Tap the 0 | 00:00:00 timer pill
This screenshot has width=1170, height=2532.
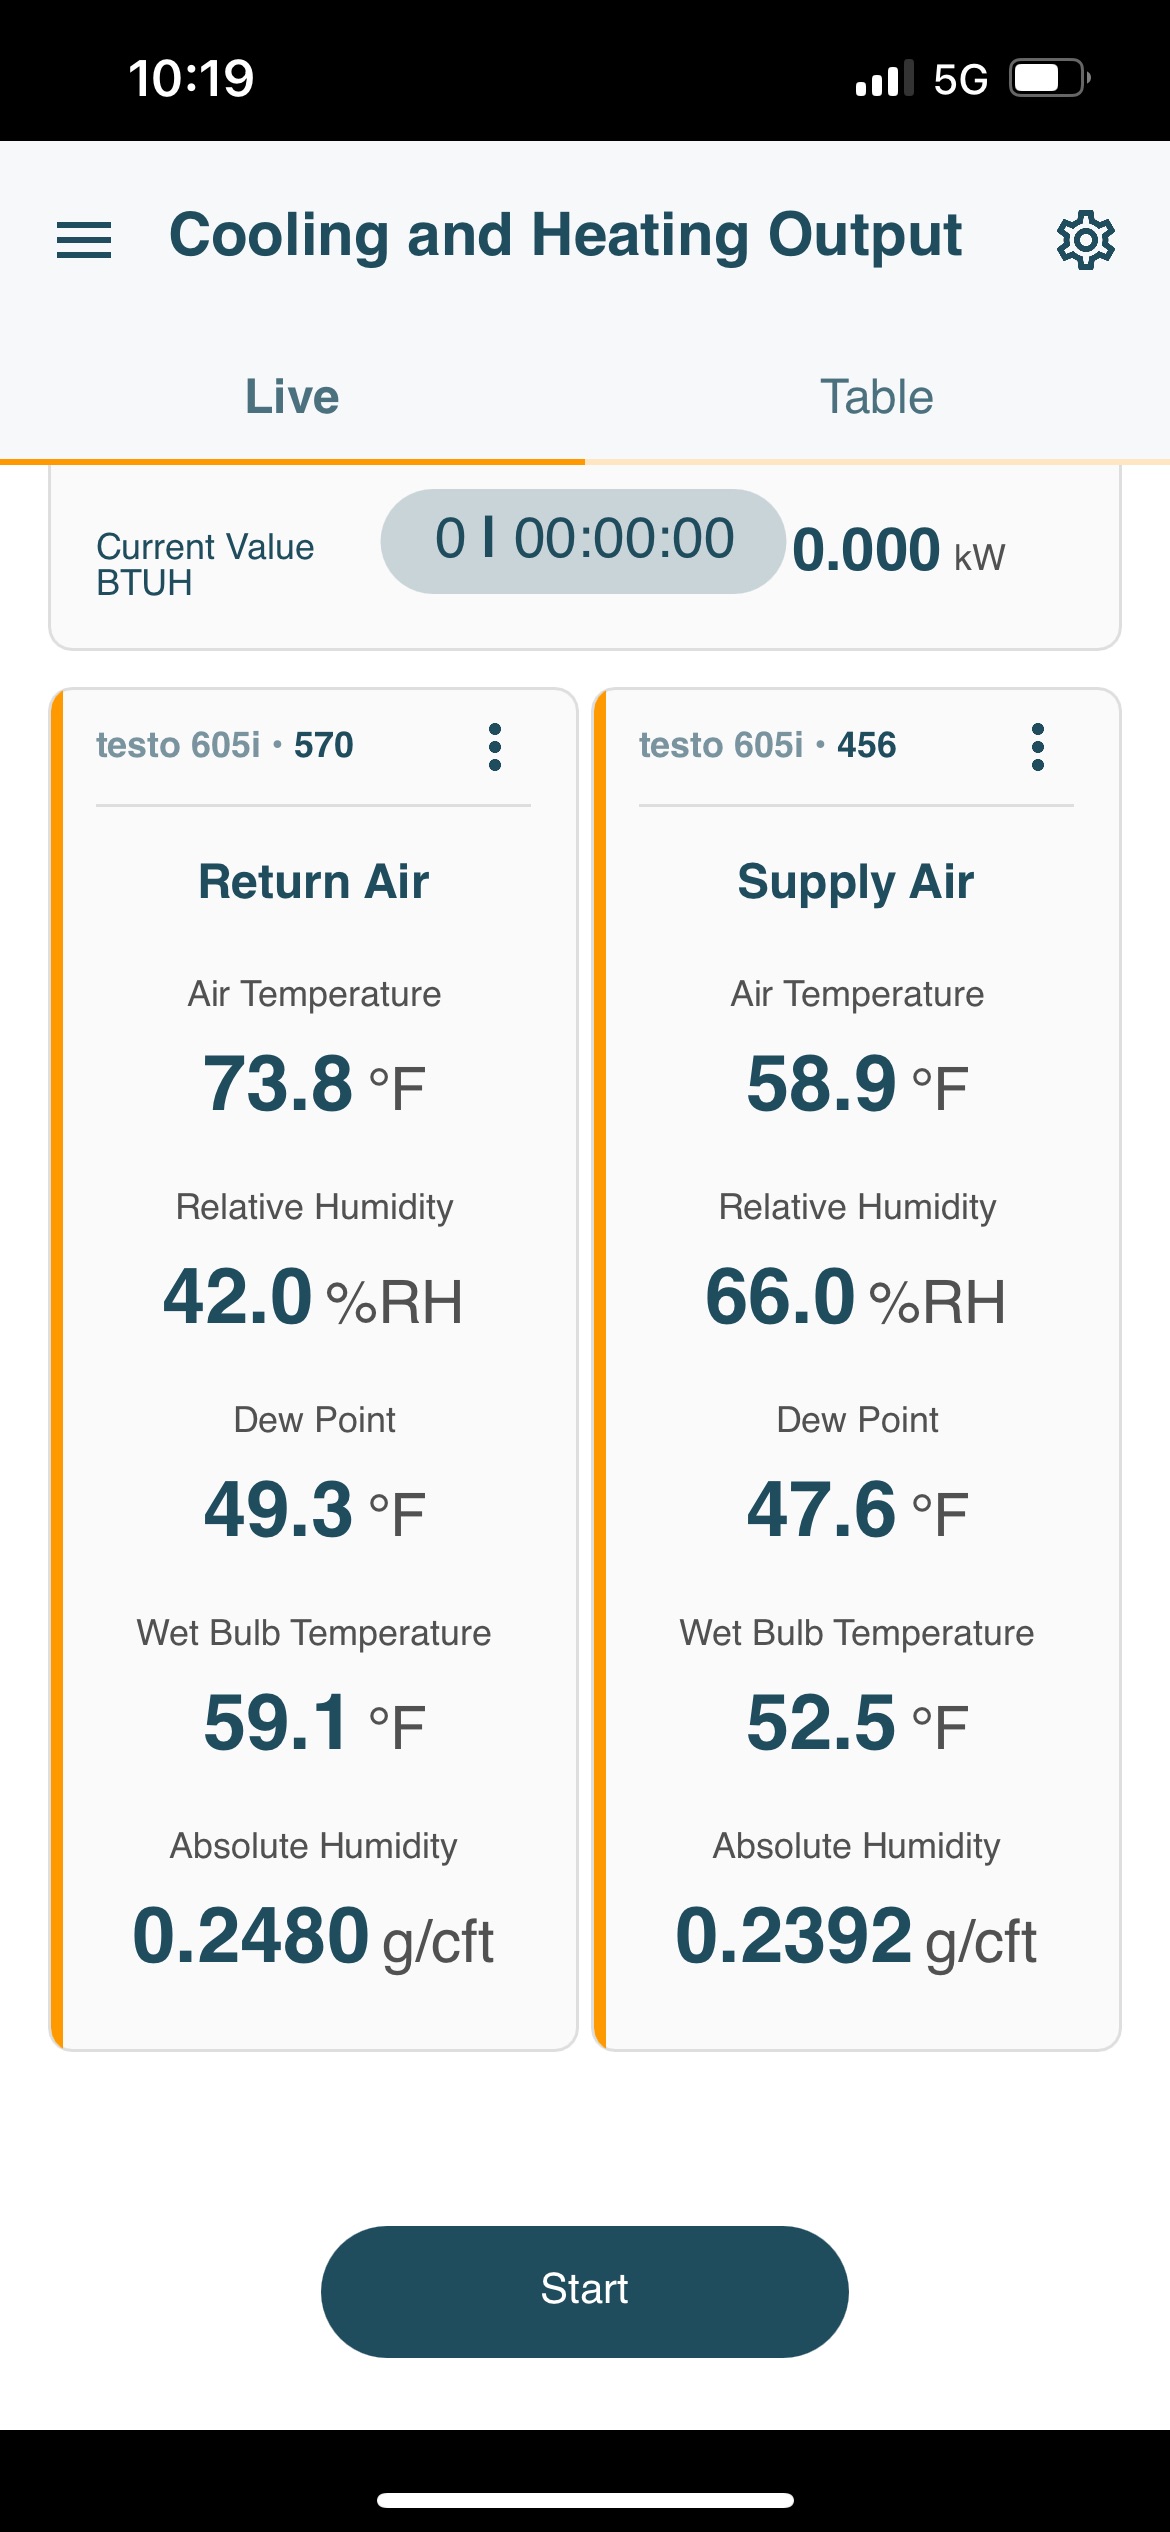(583, 541)
